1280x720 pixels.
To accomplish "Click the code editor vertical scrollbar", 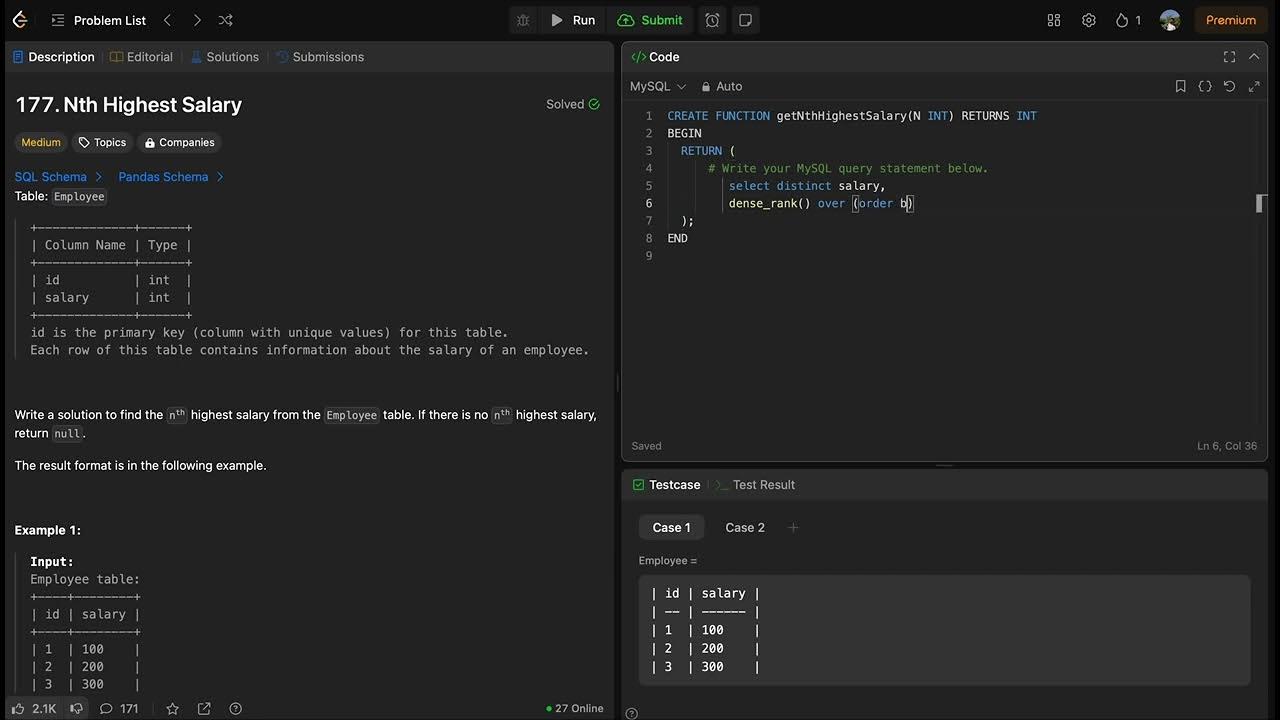I will point(1261,204).
